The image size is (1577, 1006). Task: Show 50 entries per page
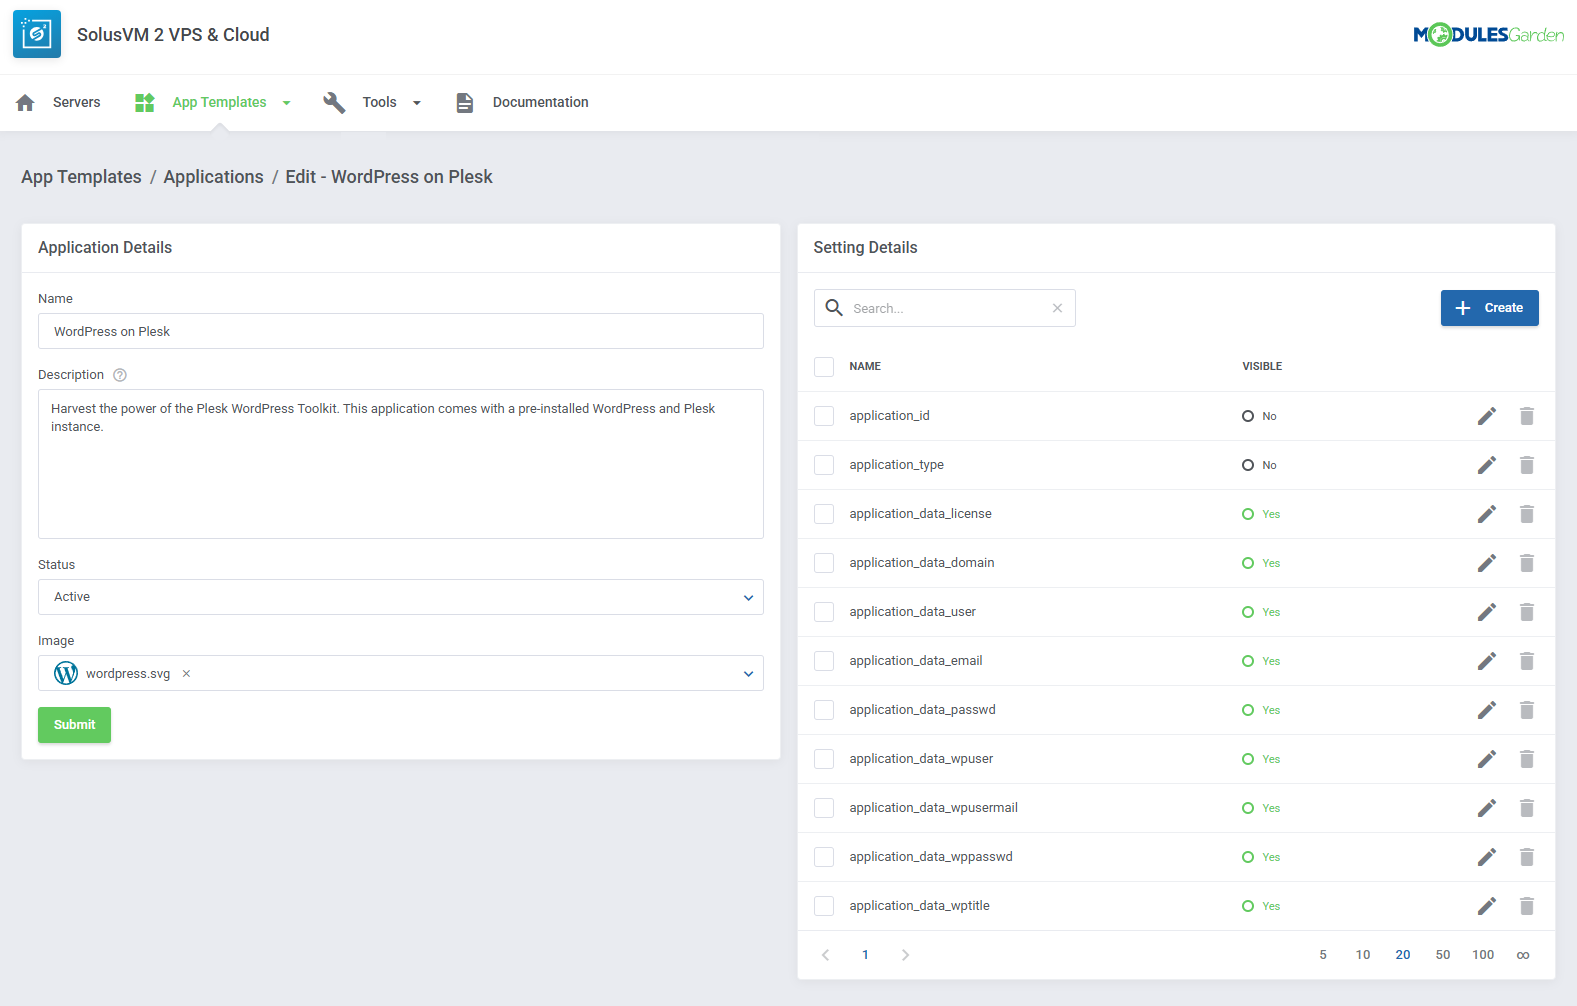(x=1443, y=955)
